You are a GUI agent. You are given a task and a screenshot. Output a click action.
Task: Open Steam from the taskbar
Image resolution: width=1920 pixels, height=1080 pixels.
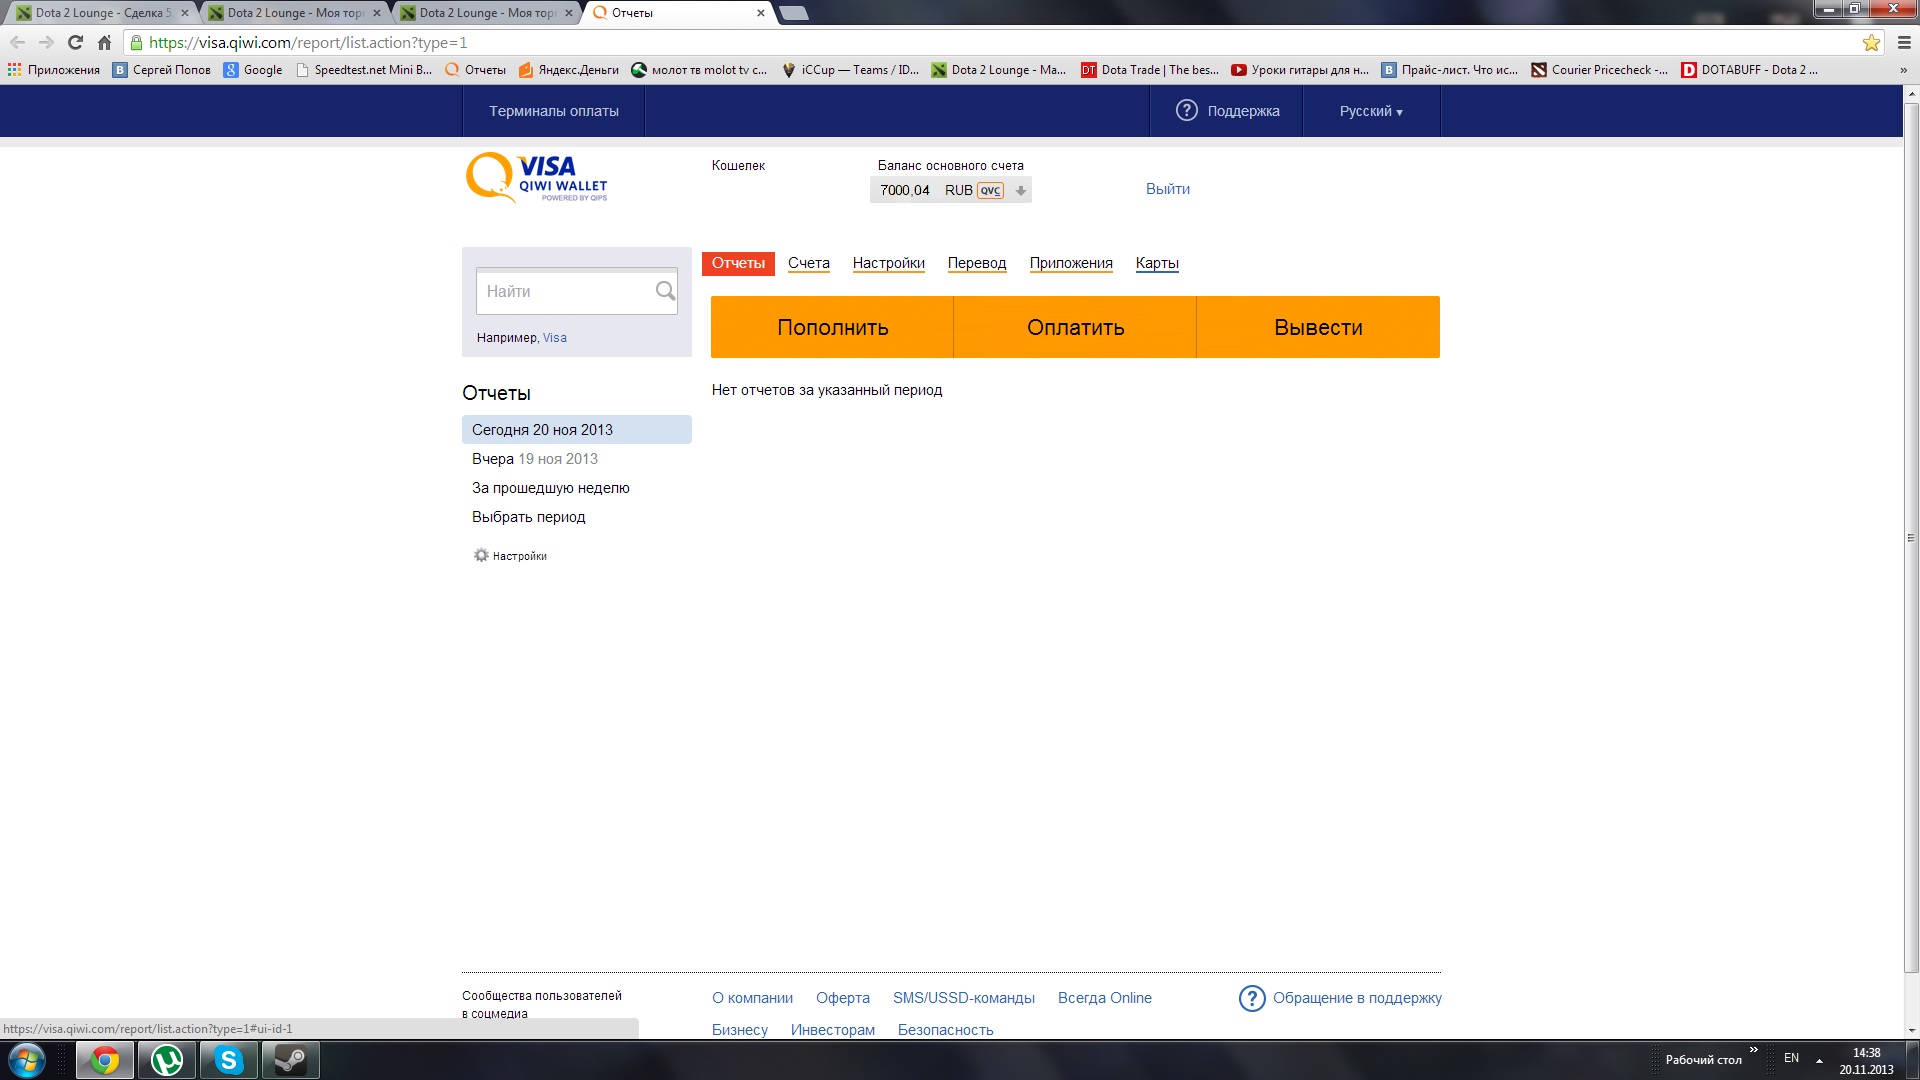click(290, 1060)
